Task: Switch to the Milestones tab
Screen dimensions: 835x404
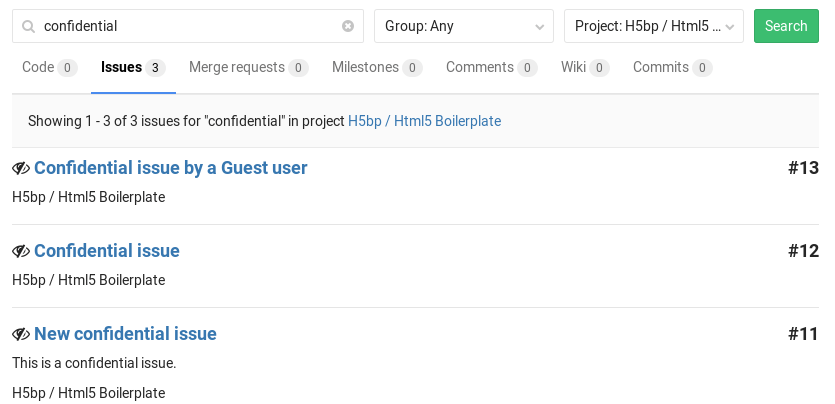Action: click(x=376, y=68)
